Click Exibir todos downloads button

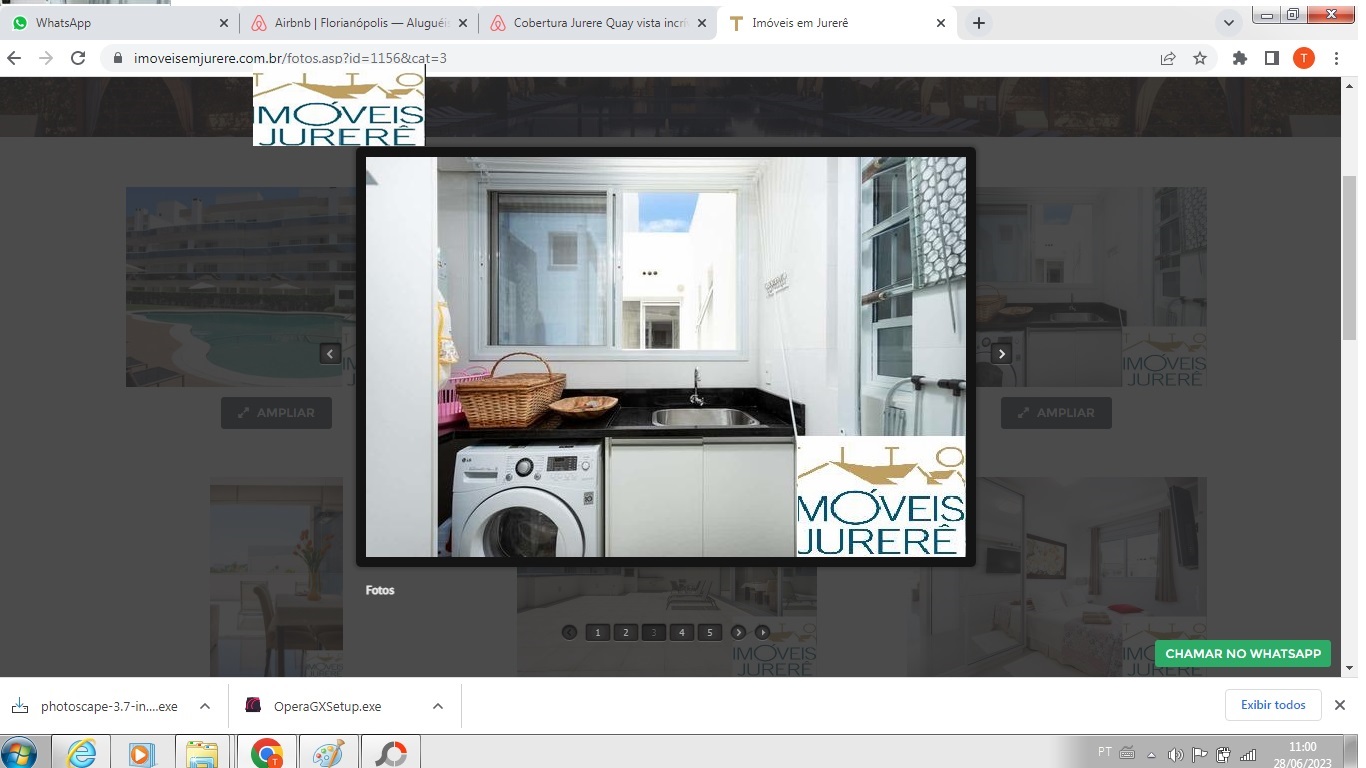tap(1273, 705)
